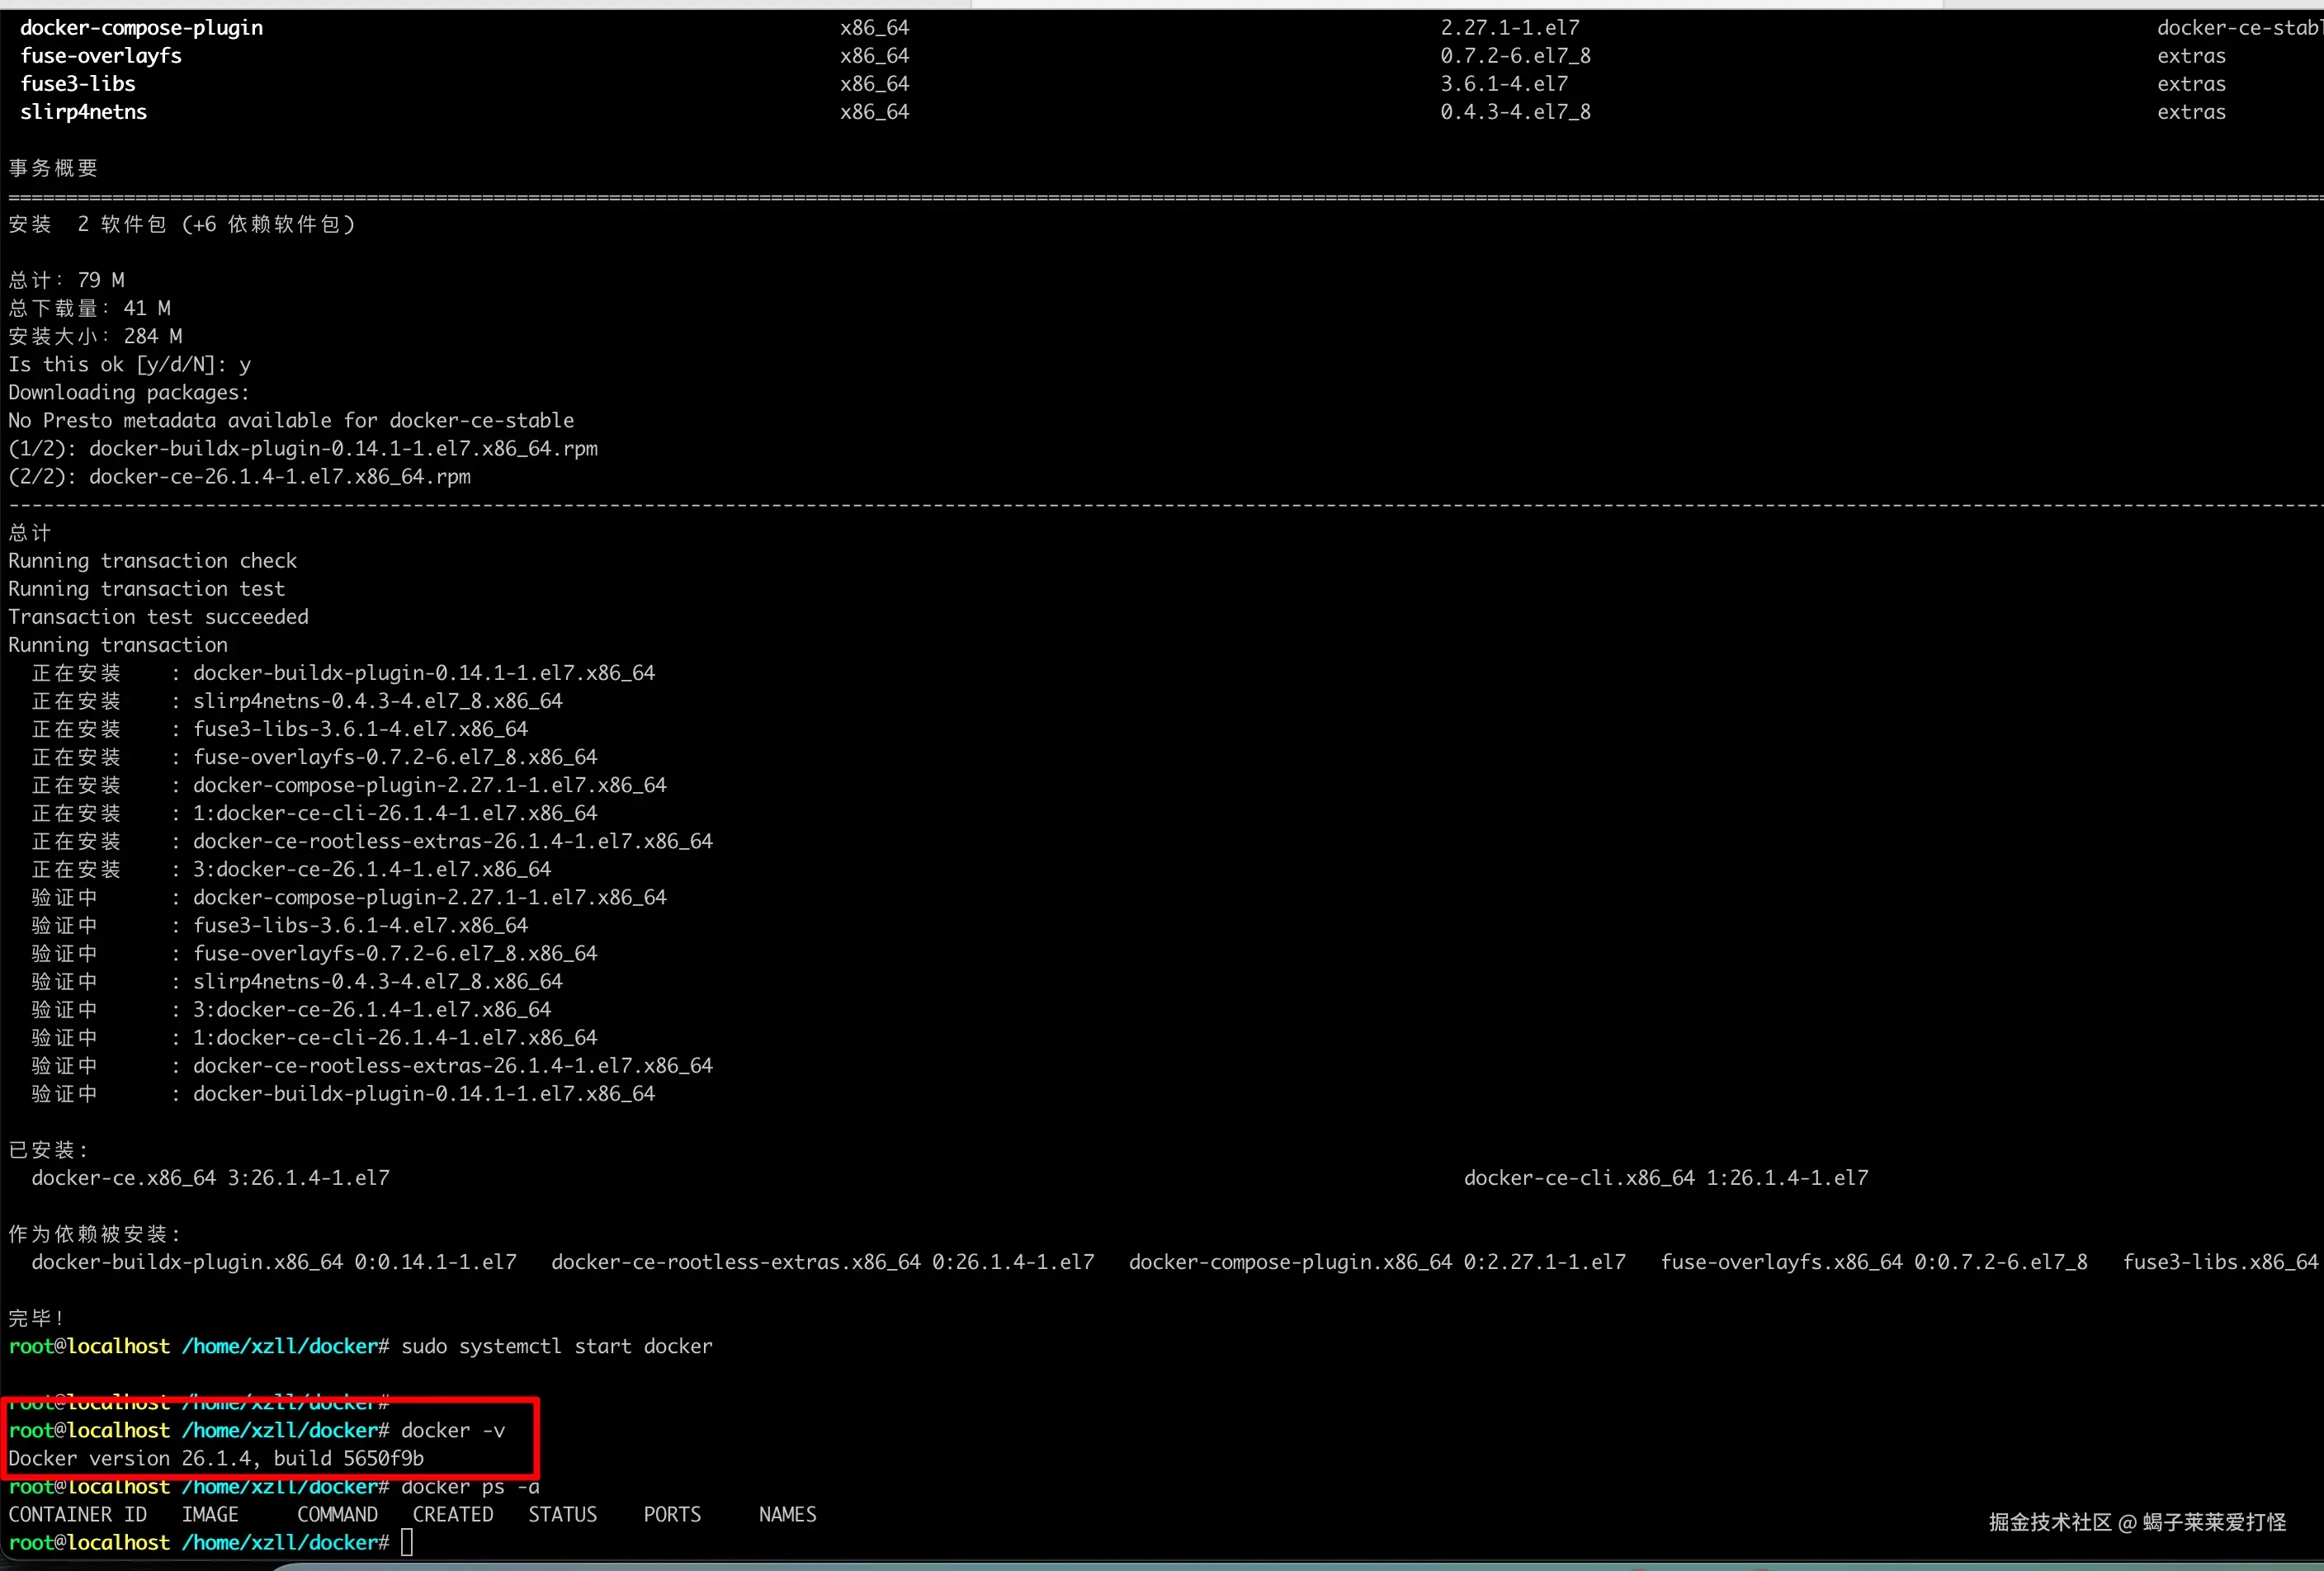Click the 'No Presto metadata available' line

point(291,420)
